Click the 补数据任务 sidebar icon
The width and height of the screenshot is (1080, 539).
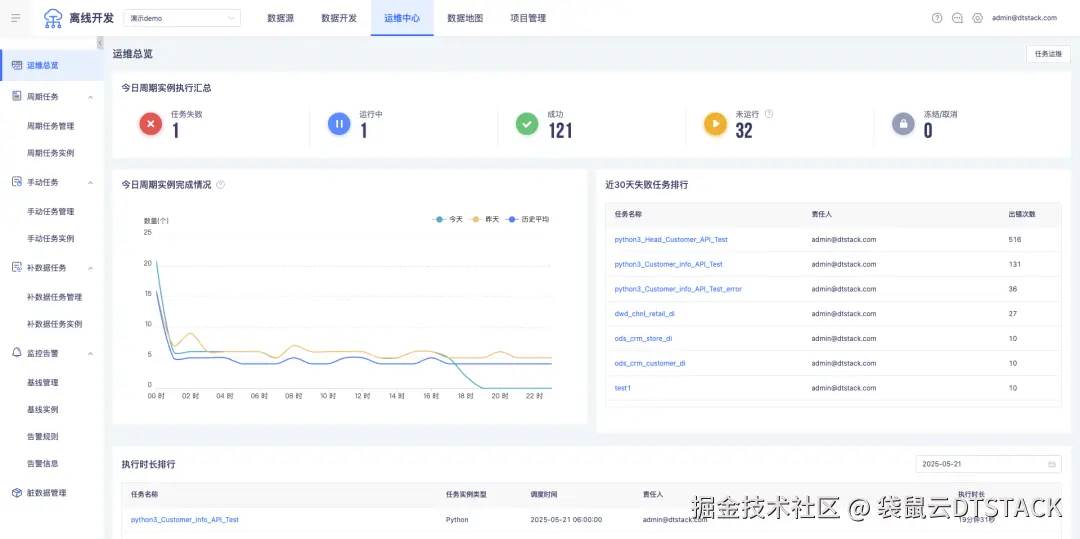[x=17, y=268]
